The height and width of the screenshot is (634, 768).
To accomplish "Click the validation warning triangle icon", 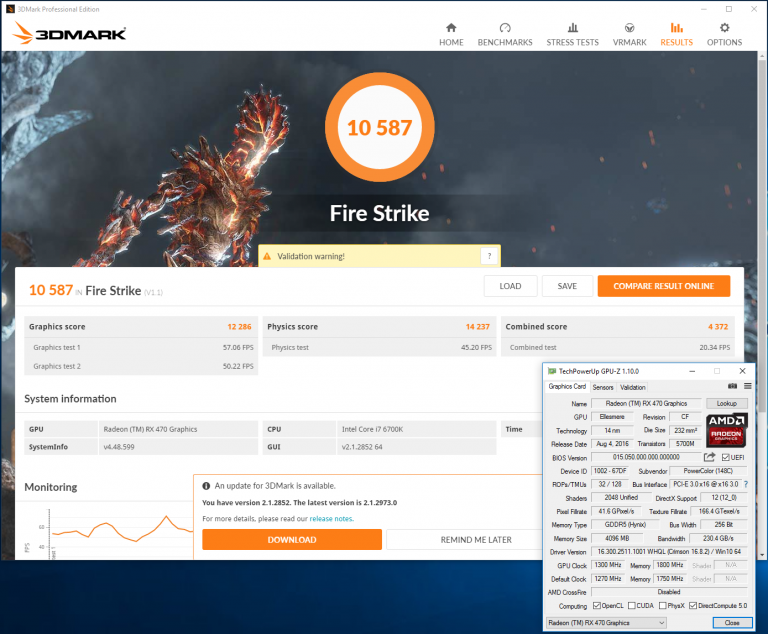I will tap(267, 256).
